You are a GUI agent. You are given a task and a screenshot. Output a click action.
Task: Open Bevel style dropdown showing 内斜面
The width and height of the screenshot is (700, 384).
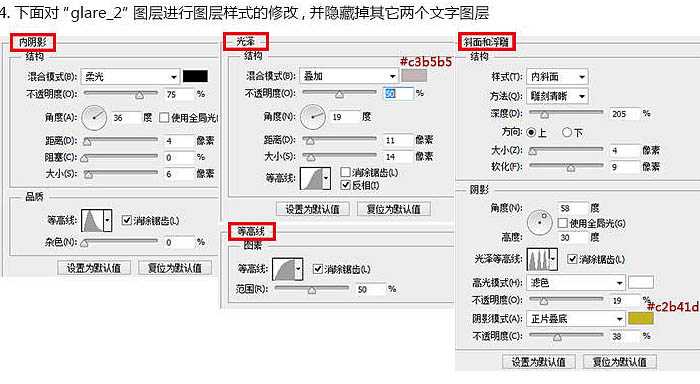557,77
